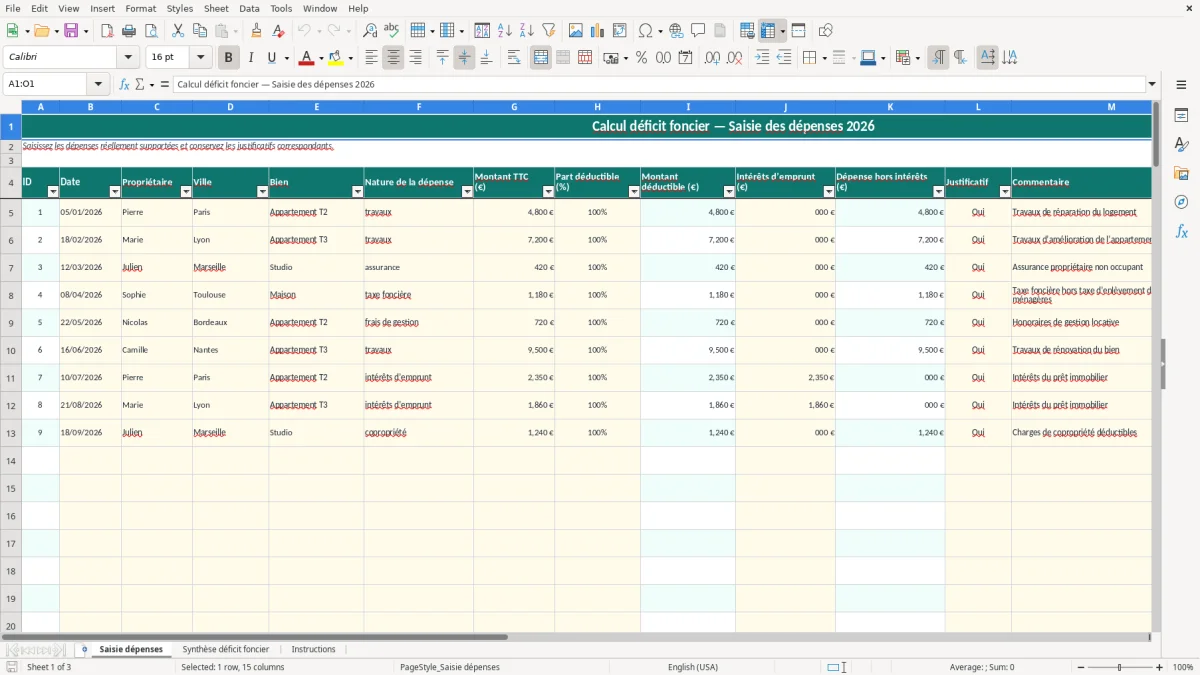Insert an image
The width and height of the screenshot is (1200, 675).
576,31
